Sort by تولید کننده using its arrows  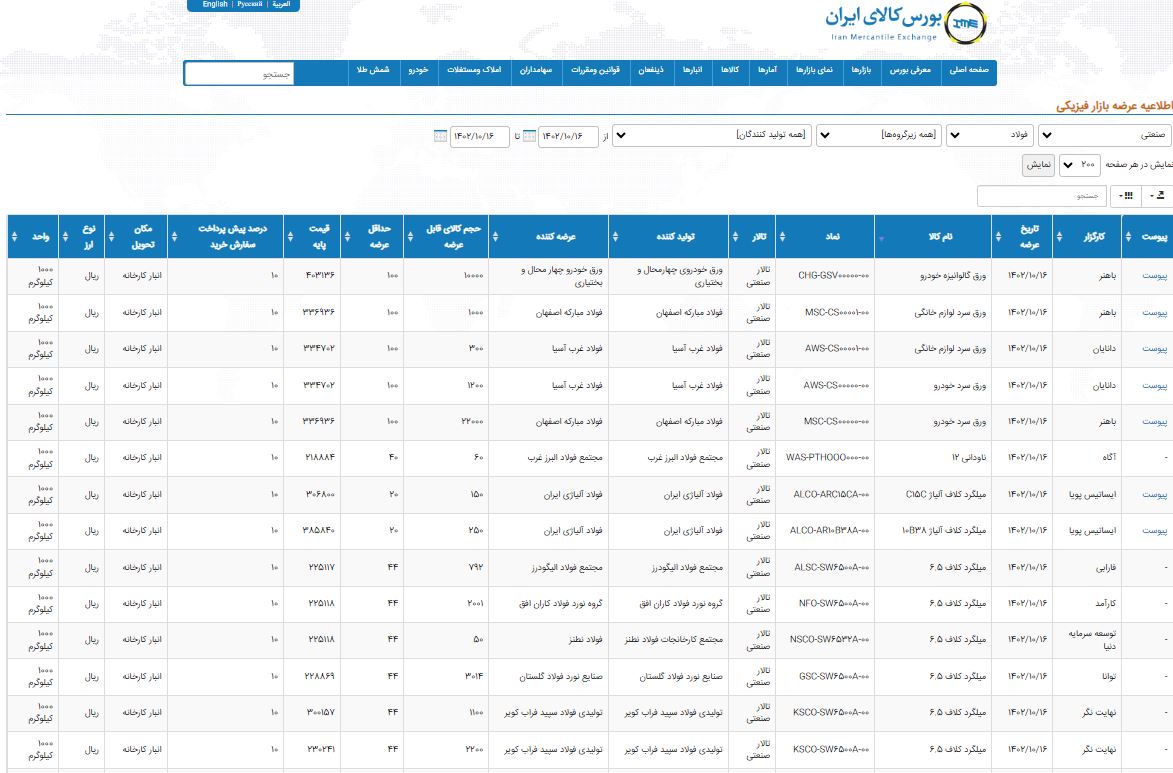coord(615,237)
